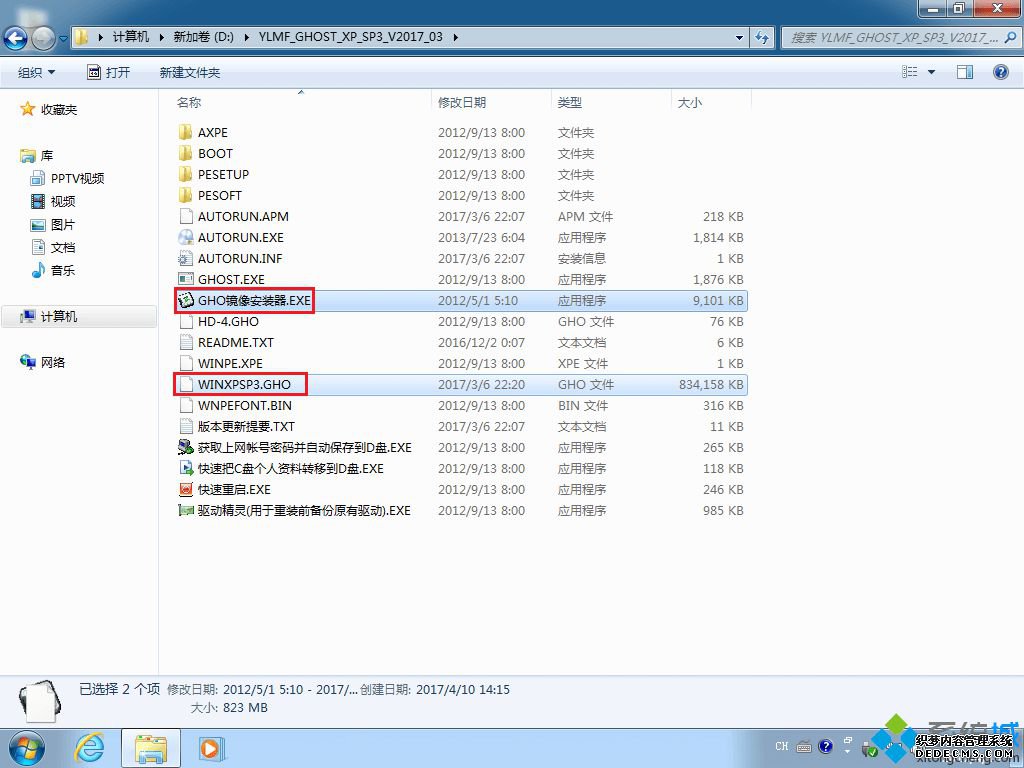Open Windows Start button

(x=27, y=748)
